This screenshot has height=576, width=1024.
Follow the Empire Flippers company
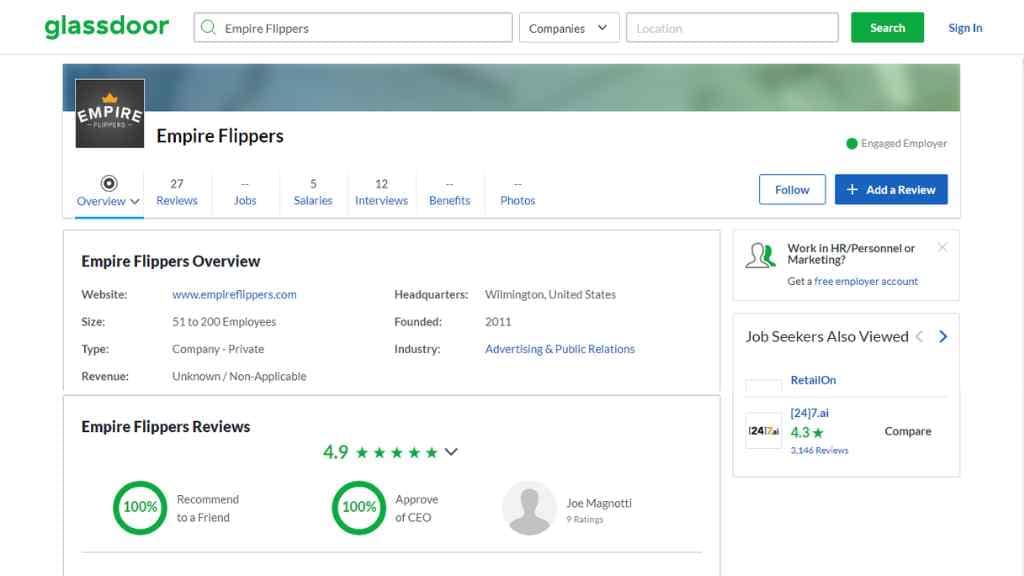(x=791, y=189)
